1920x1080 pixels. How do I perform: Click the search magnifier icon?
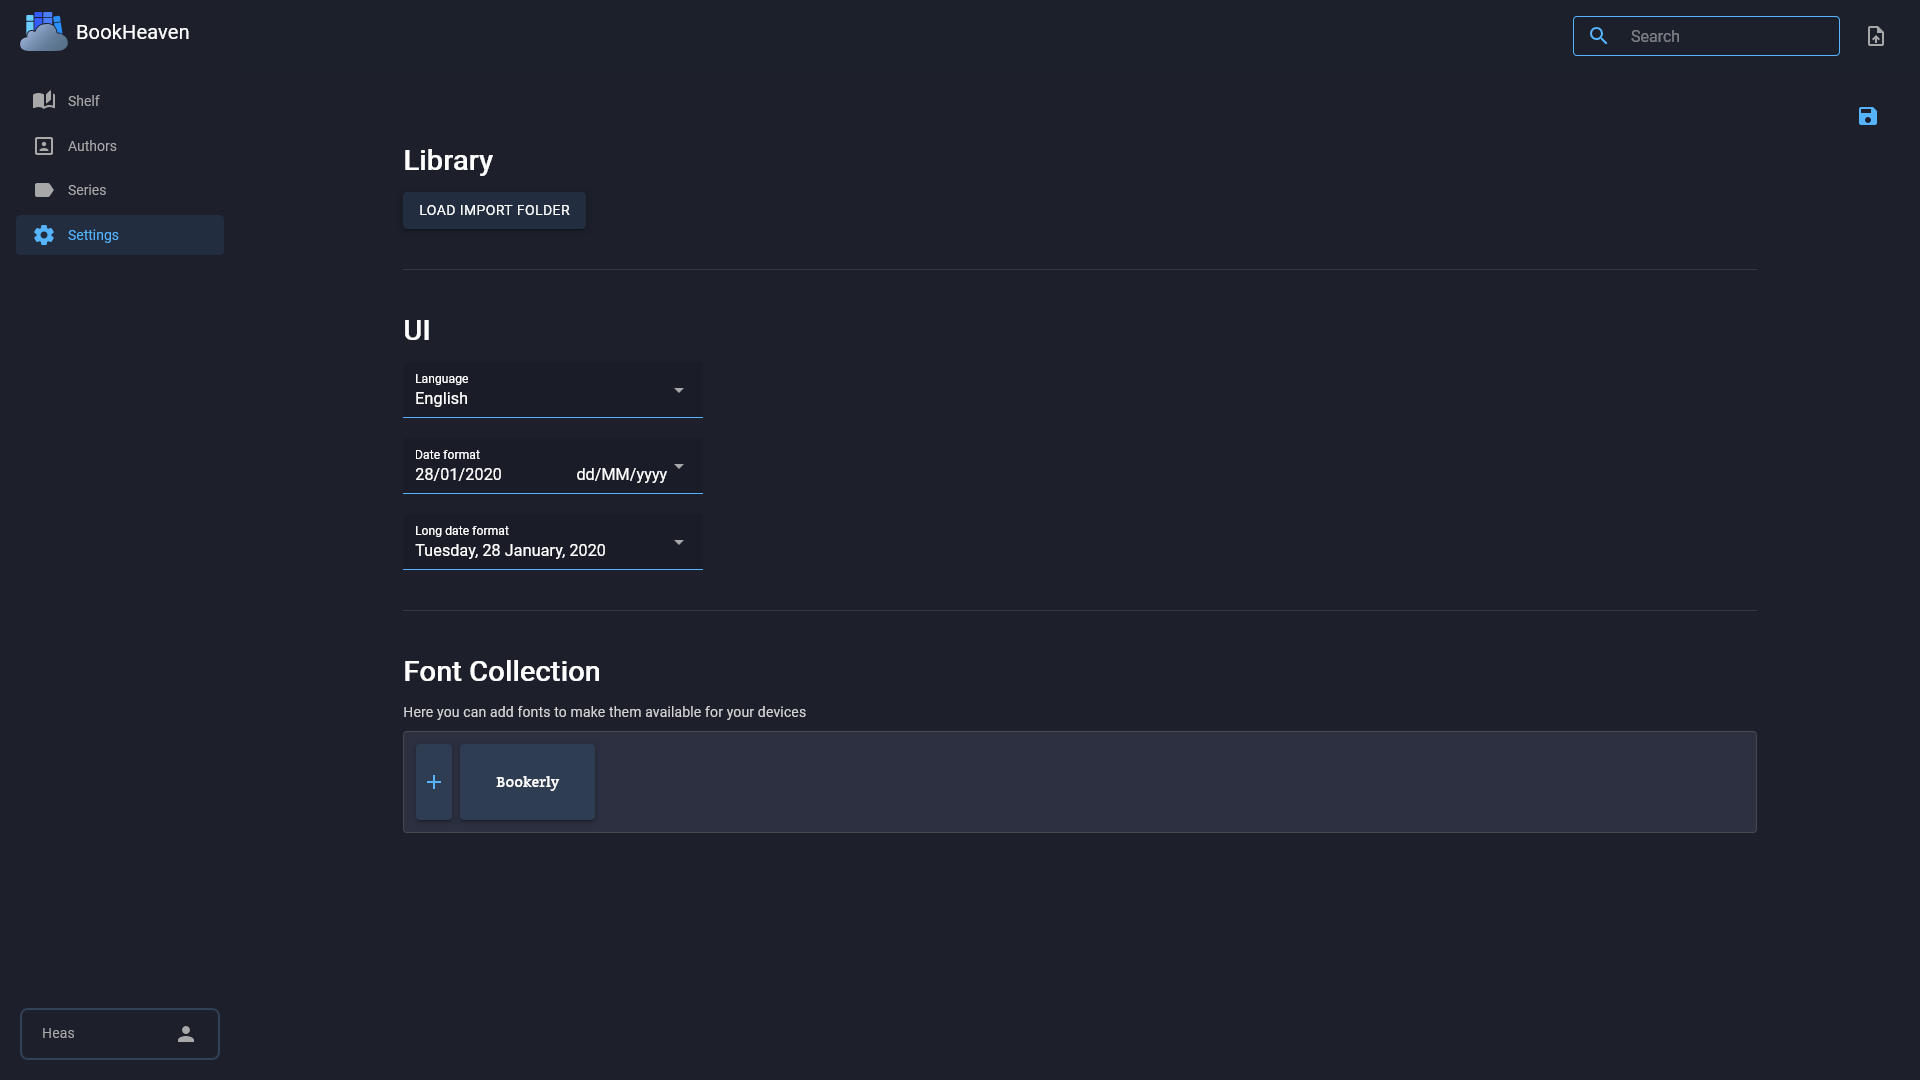pos(1599,36)
